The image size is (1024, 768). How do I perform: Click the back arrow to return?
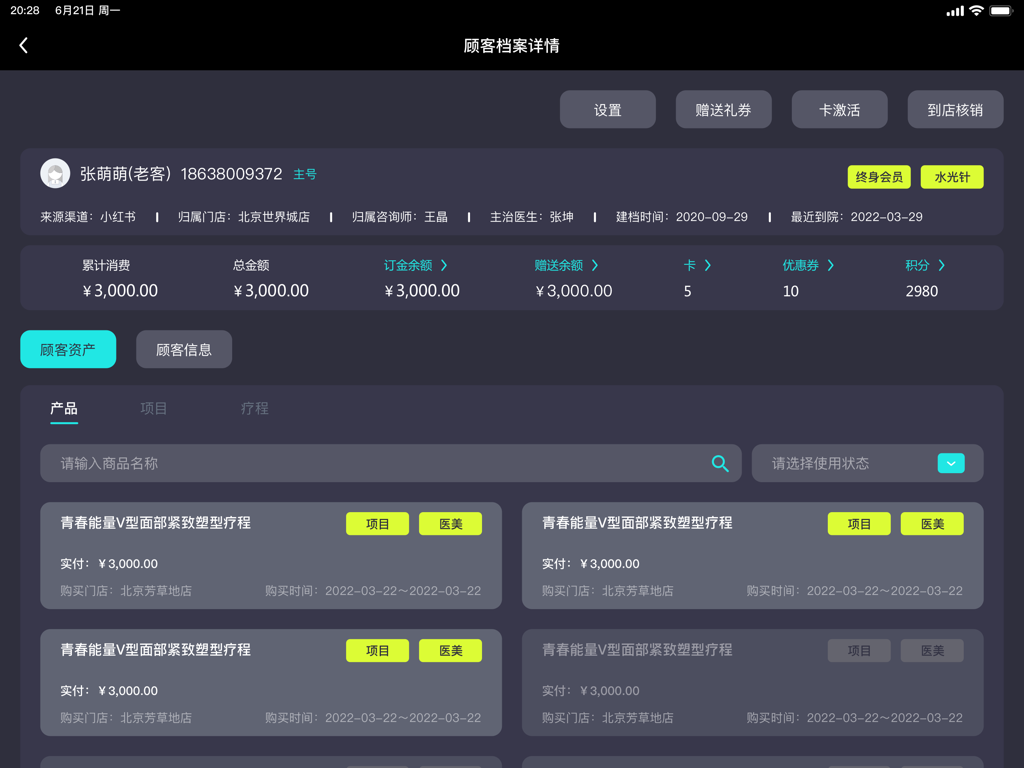pyautogui.click(x=22, y=44)
